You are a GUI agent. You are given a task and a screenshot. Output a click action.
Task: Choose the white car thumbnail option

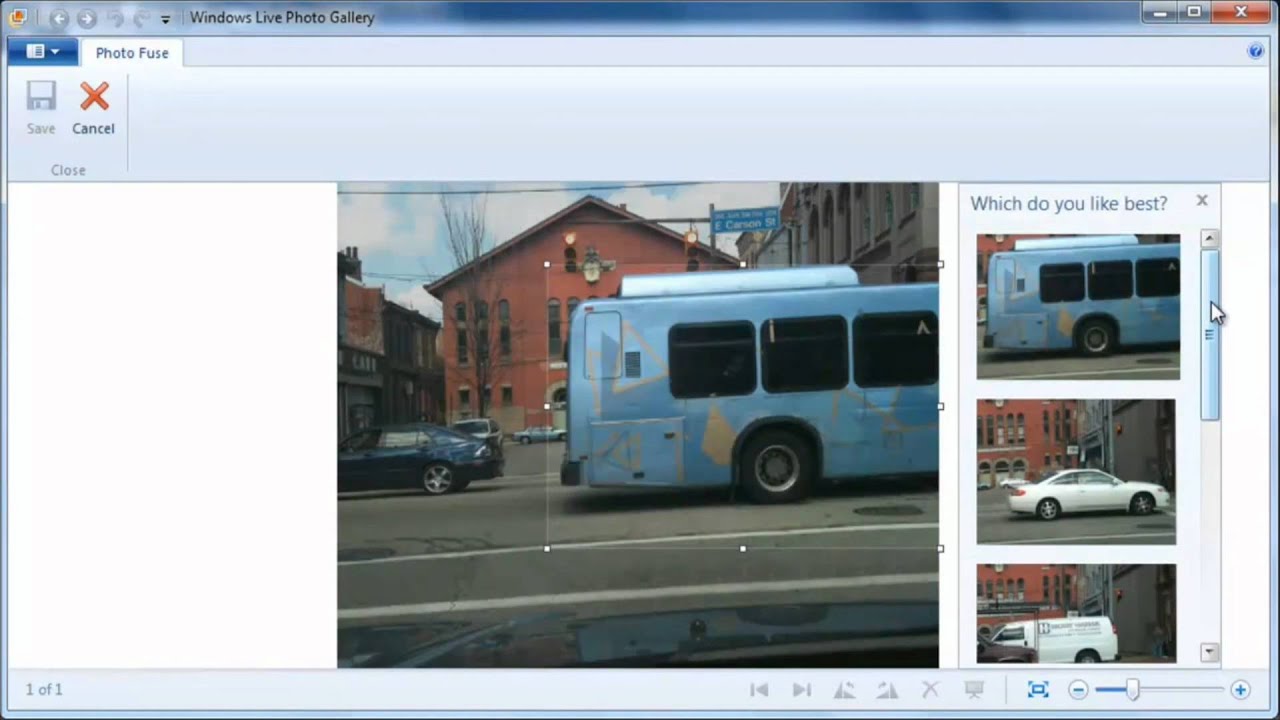click(1076, 471)
